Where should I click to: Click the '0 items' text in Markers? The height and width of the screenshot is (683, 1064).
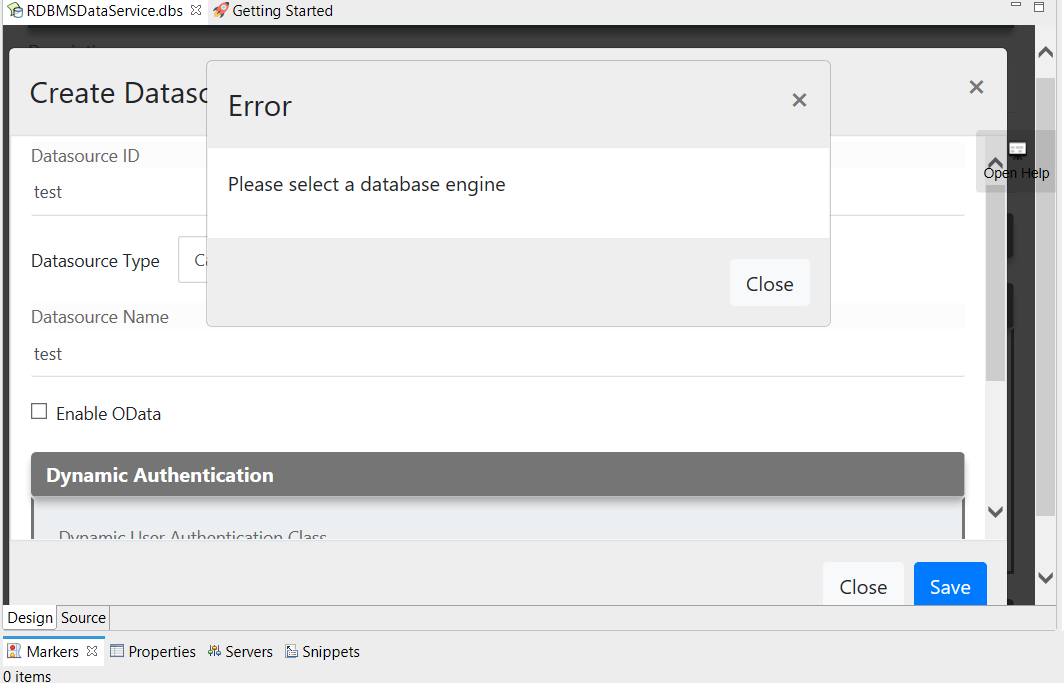(x=27, y=676)
